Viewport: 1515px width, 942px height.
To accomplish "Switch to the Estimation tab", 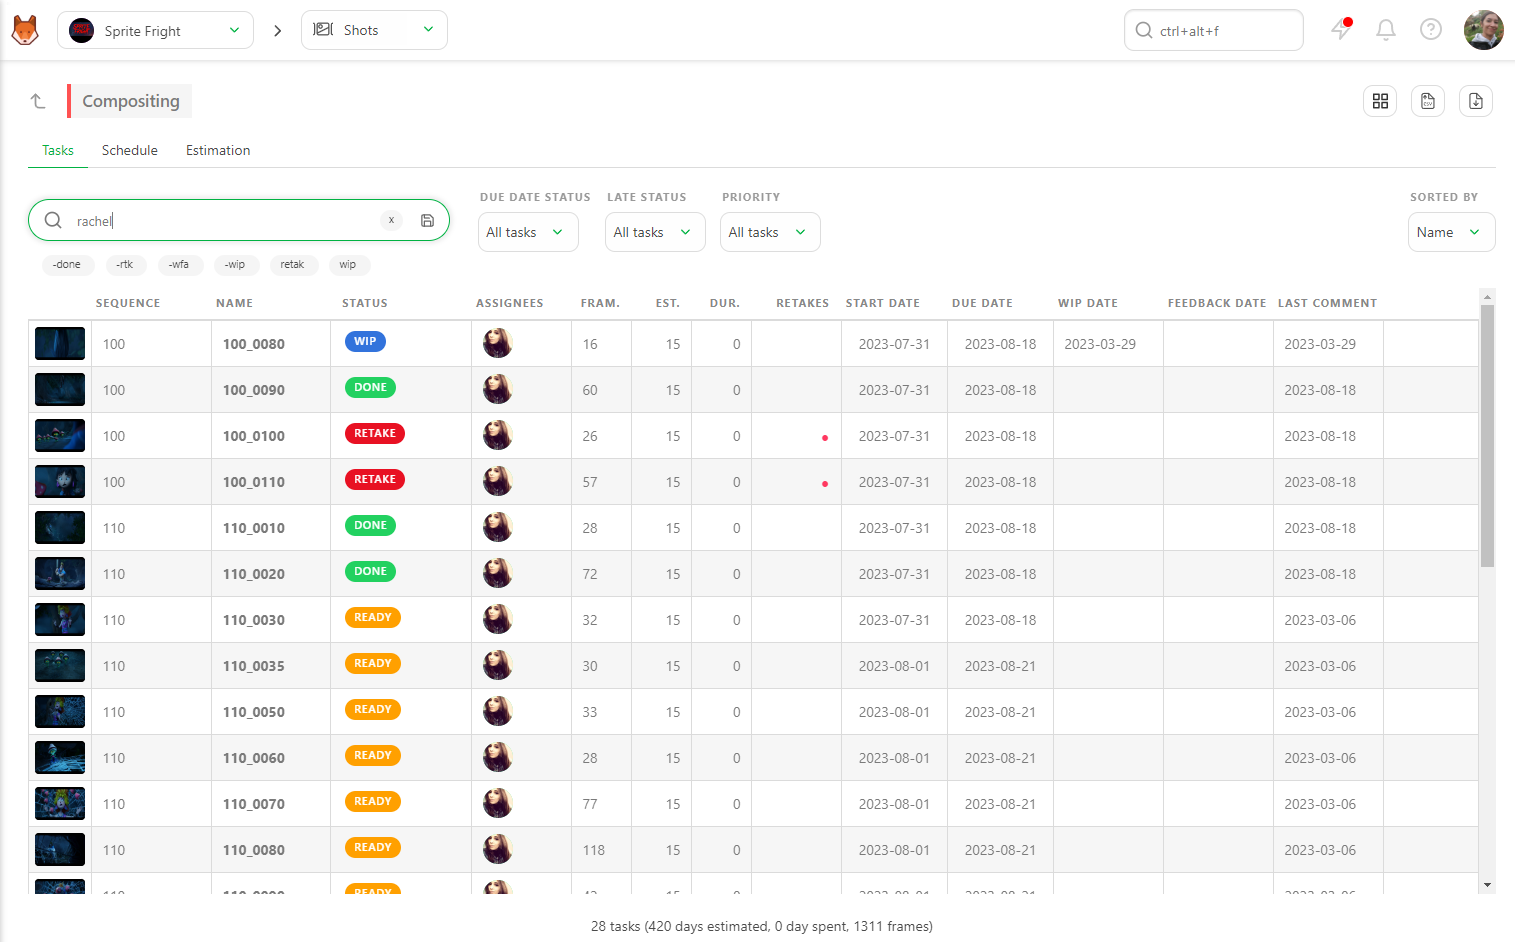I will click(x=218, y=150).
